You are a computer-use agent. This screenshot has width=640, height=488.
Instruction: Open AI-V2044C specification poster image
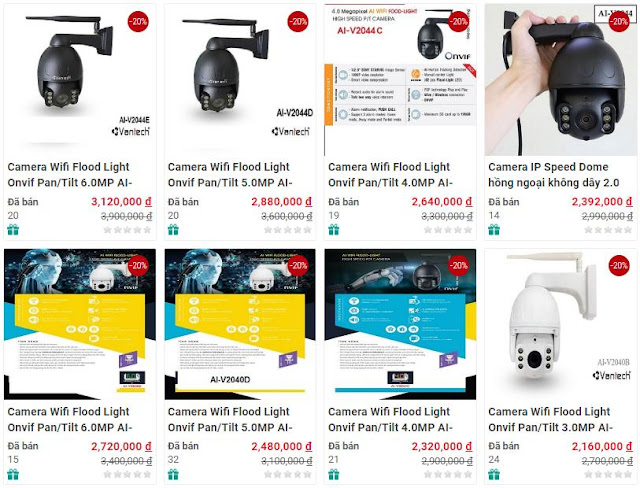(400, 80)
